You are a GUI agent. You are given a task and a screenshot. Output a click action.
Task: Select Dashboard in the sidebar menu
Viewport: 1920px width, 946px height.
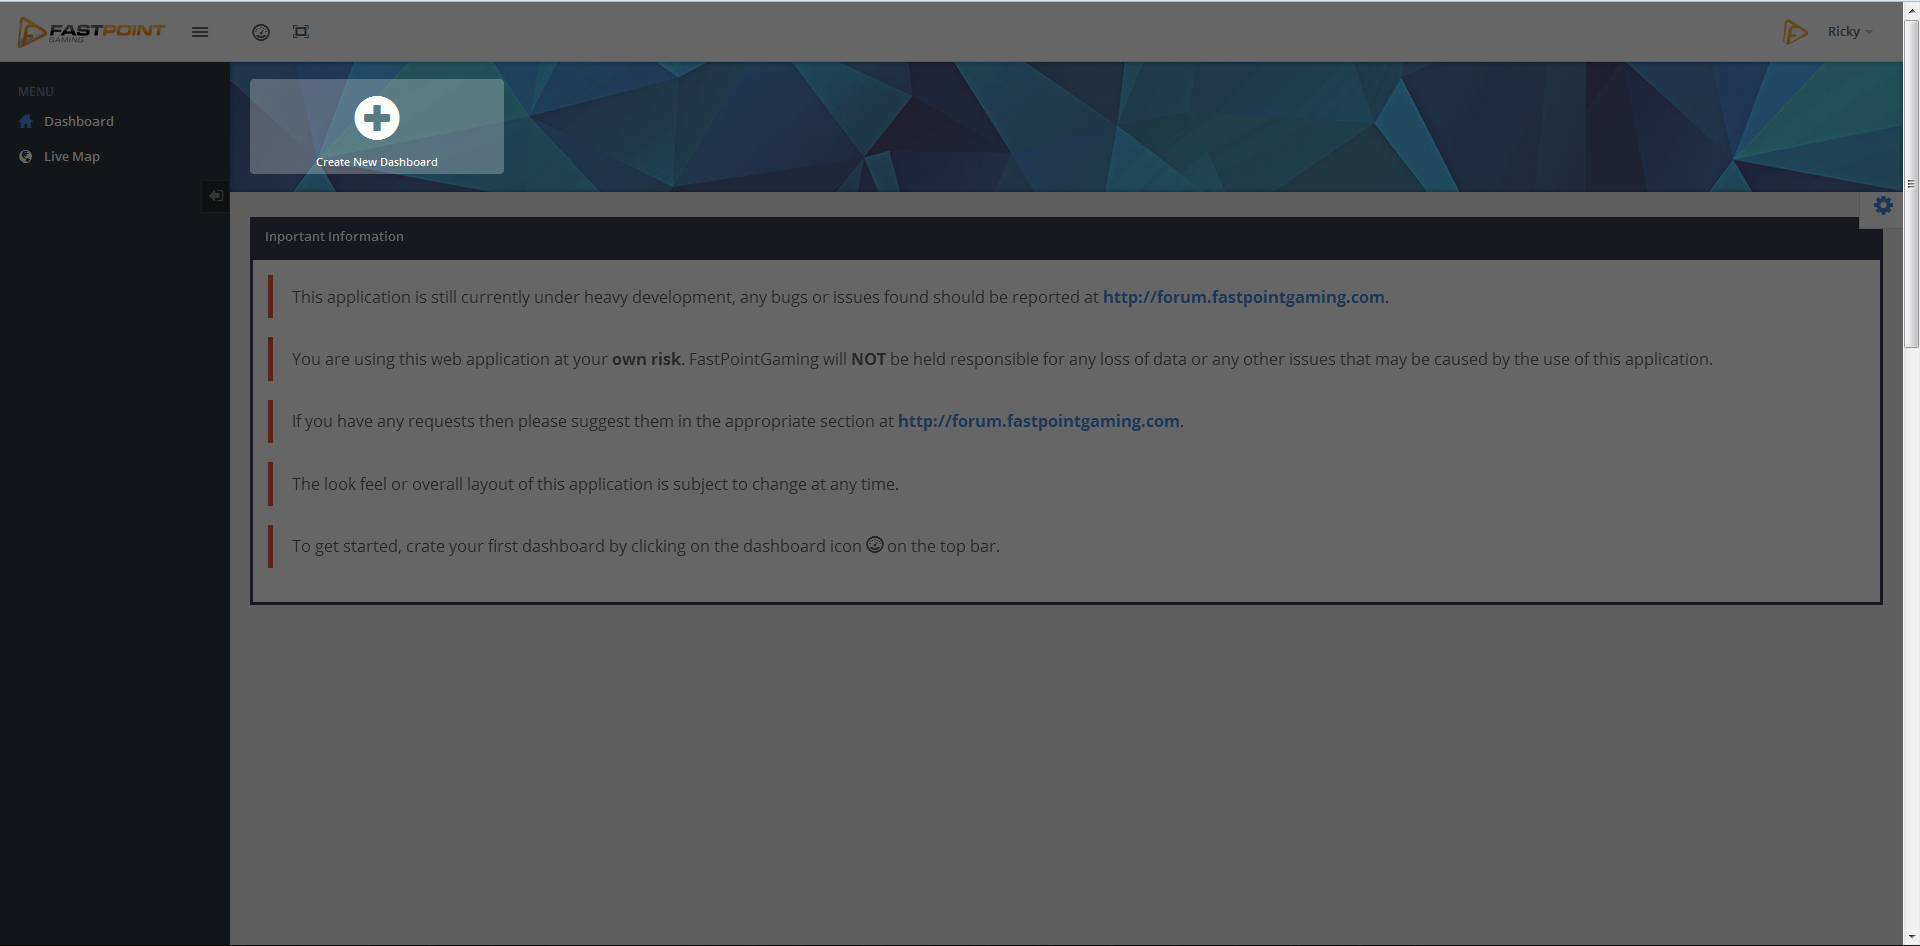click(x=79, y=121)
